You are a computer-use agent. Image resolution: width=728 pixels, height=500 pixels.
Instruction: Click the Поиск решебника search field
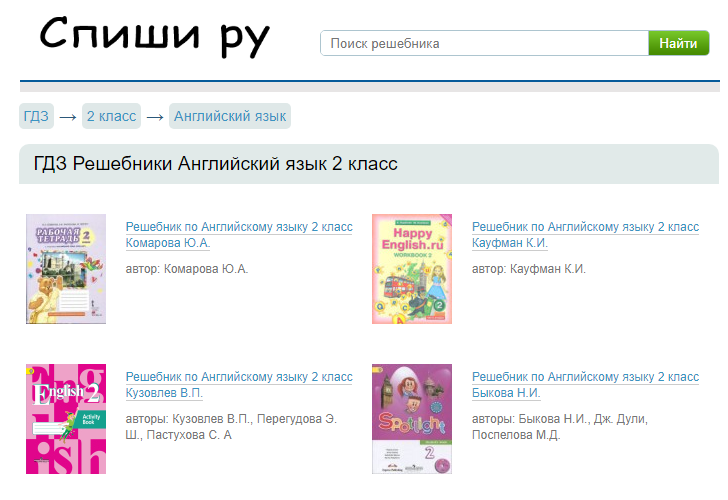tap(484, 43)
